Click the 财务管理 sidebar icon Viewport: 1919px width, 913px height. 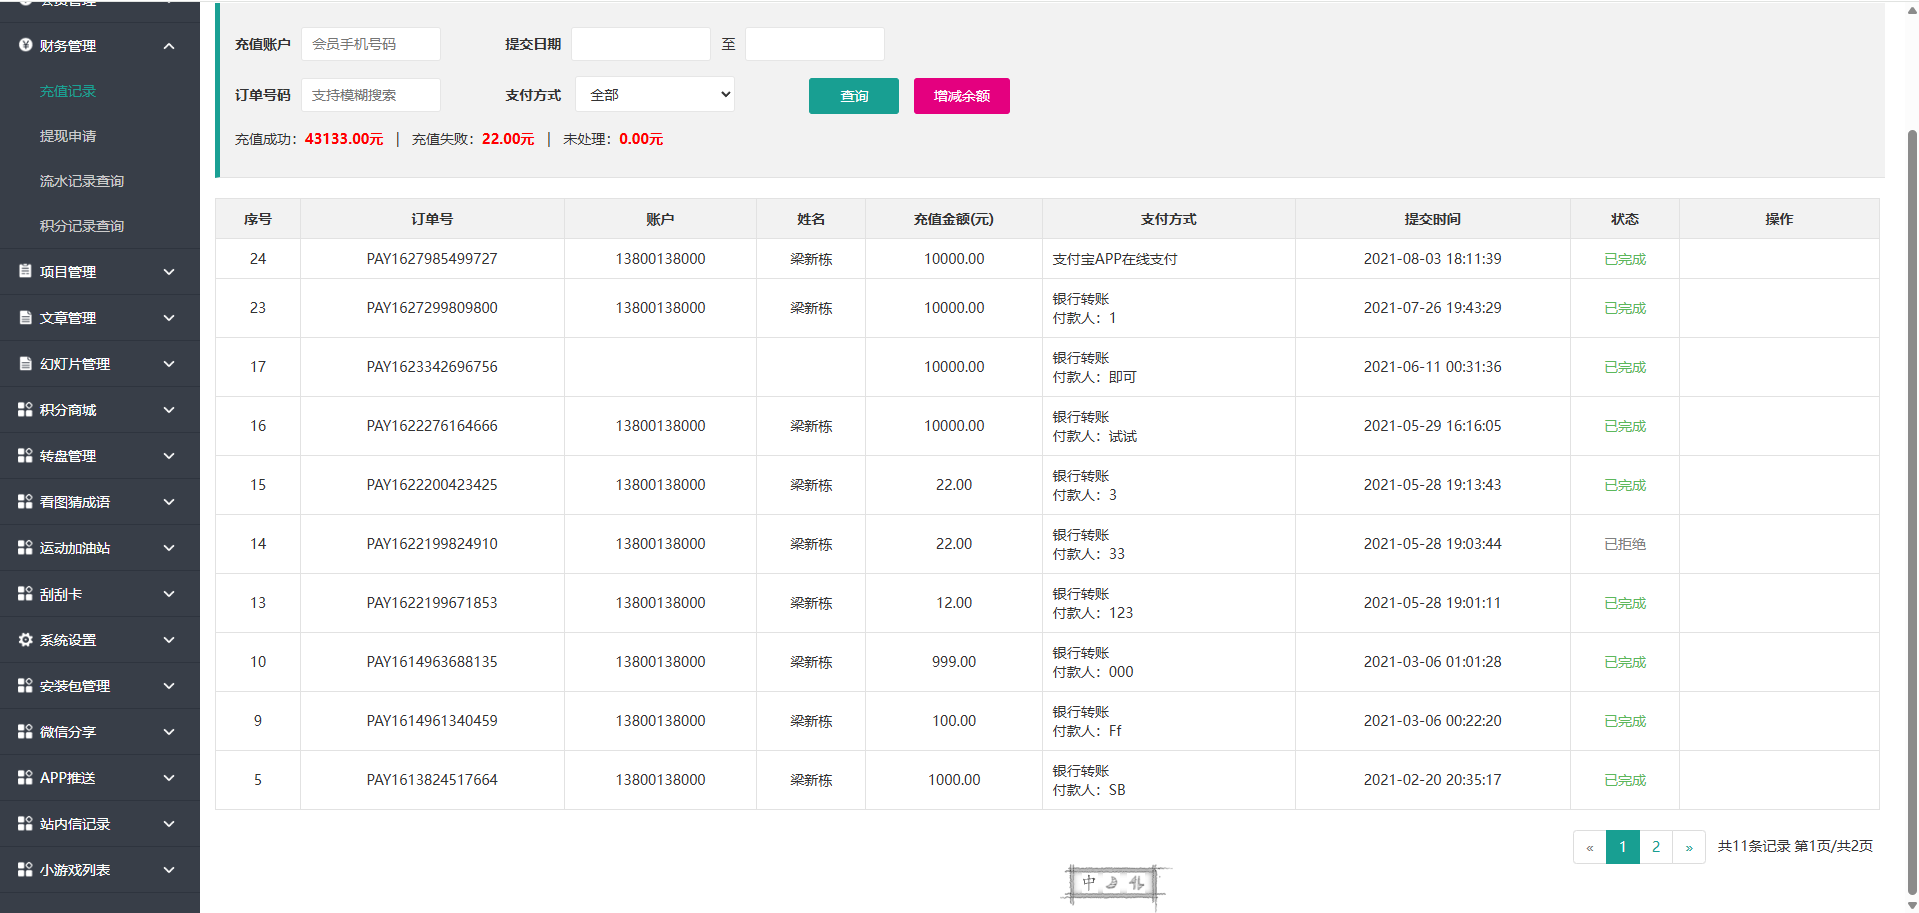tap(26, 45)
